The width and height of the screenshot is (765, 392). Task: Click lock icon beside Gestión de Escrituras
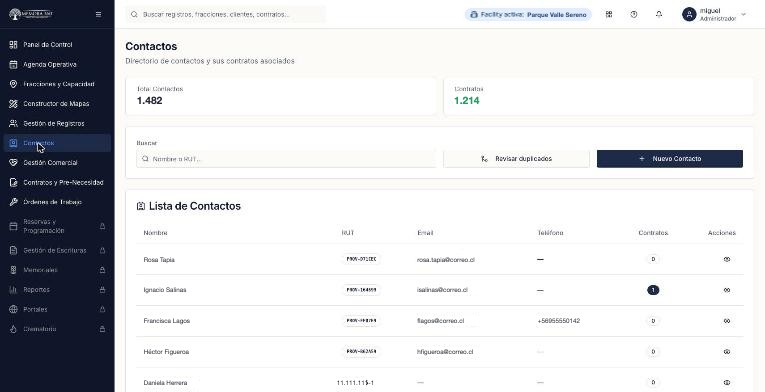102,250
